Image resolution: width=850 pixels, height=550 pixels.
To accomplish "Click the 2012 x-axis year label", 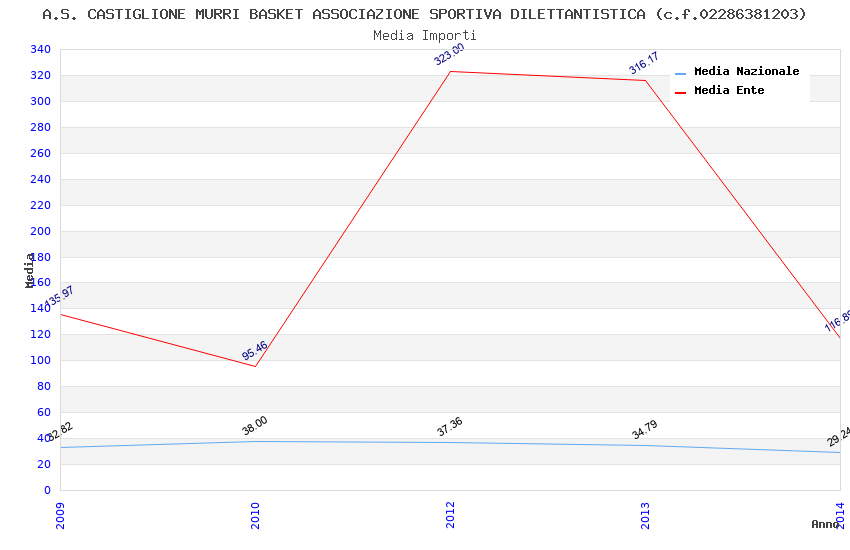I will pyautogui.click(x=450, y=515).
